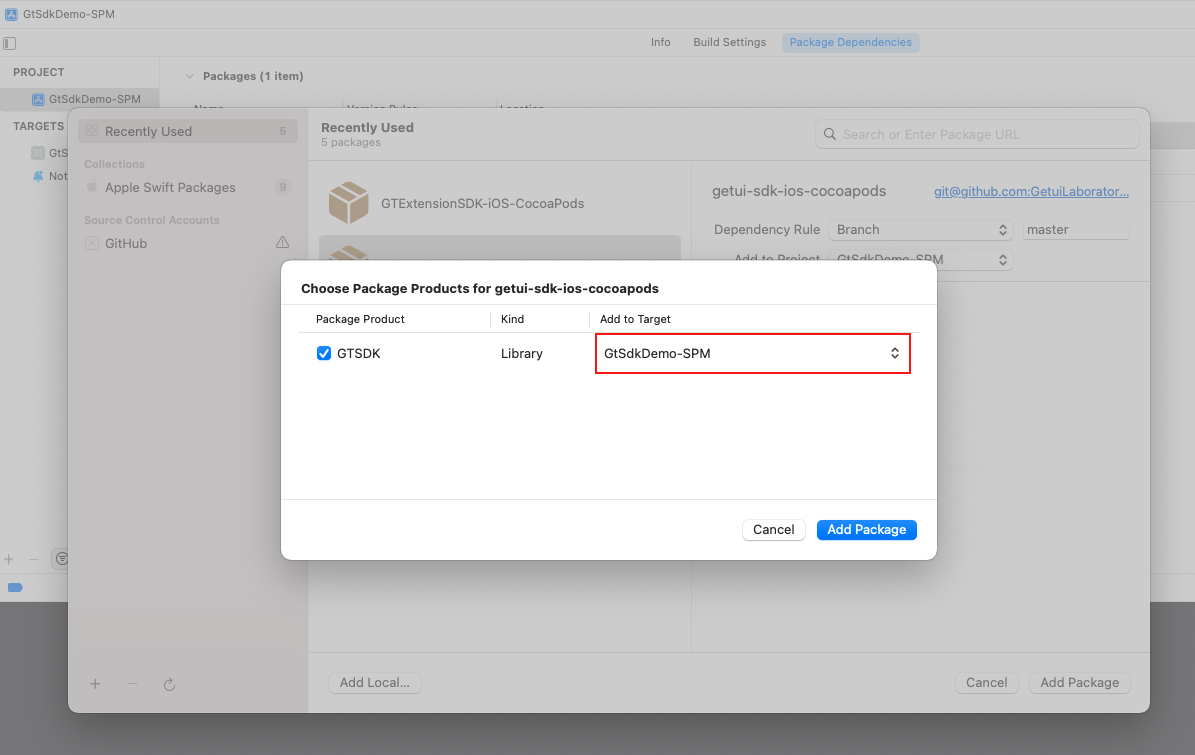The height and width of the screenshot is (755, 1195).
Task: Click the blue Add Package button
Action: point(867,529)
